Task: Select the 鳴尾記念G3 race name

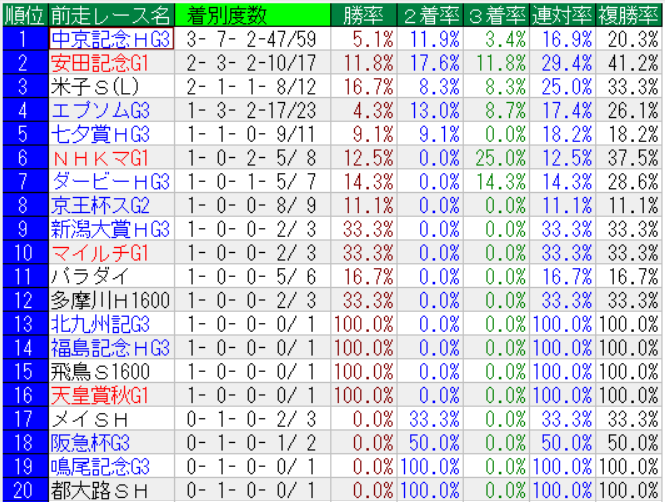Action: pos(100,467)
